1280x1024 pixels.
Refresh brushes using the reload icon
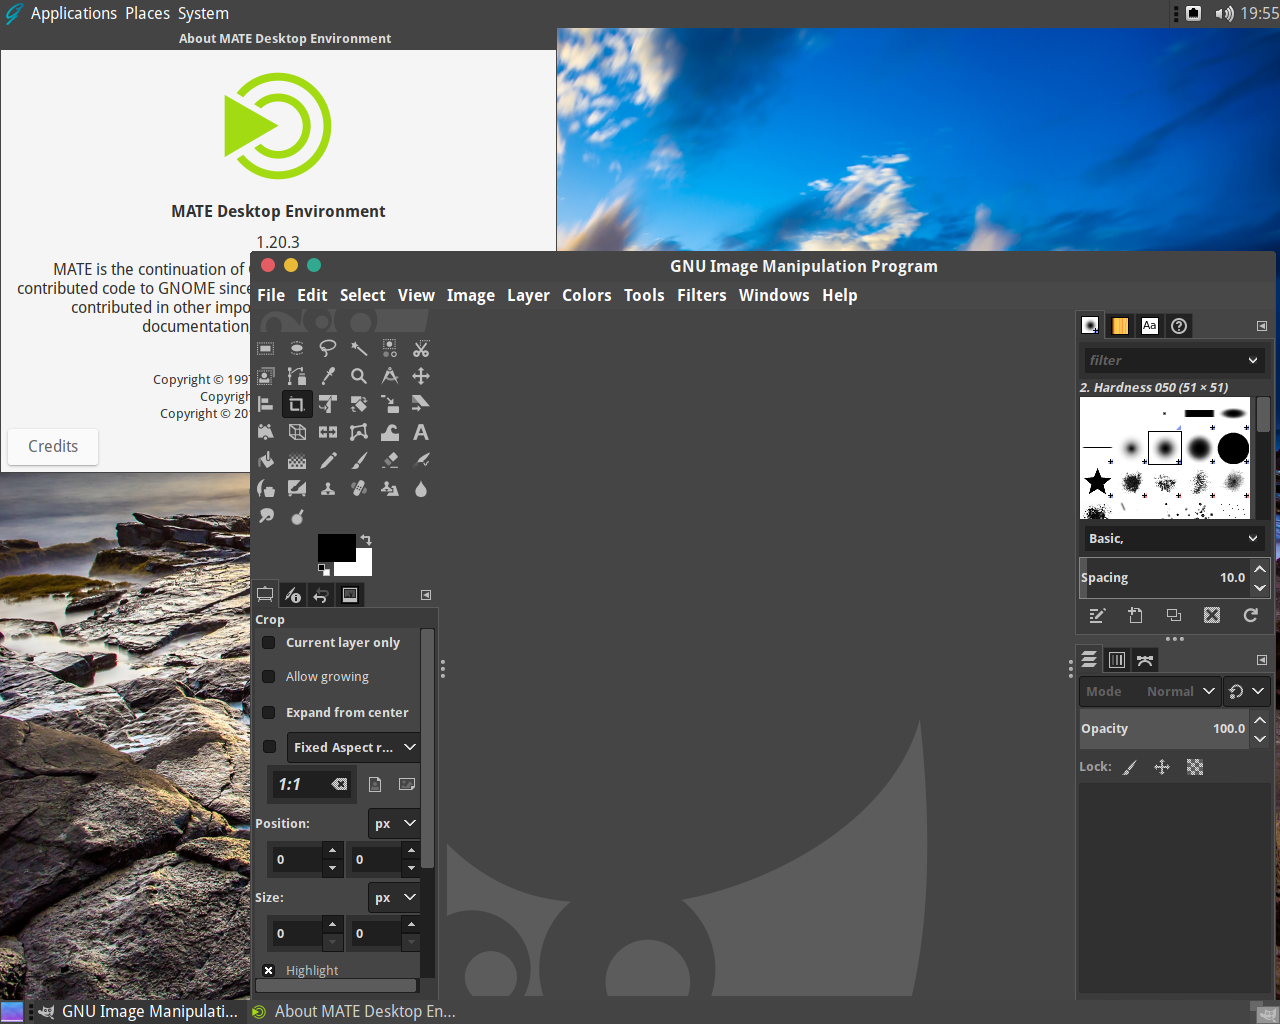[1250, 615]
